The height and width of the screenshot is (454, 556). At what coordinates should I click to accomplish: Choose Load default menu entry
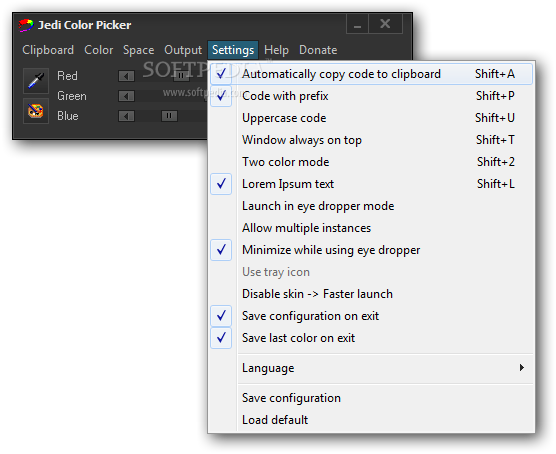pos(372,420)
